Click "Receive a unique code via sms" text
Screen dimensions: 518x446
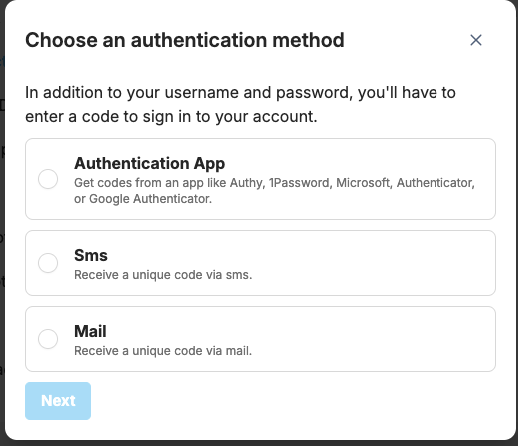pyautogui.click(x=163, y=275)
